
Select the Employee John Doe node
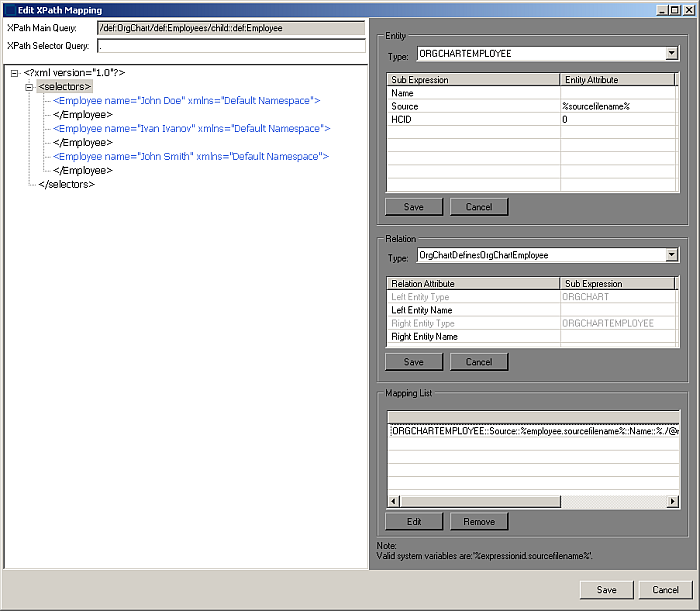[x=186, y=101]
